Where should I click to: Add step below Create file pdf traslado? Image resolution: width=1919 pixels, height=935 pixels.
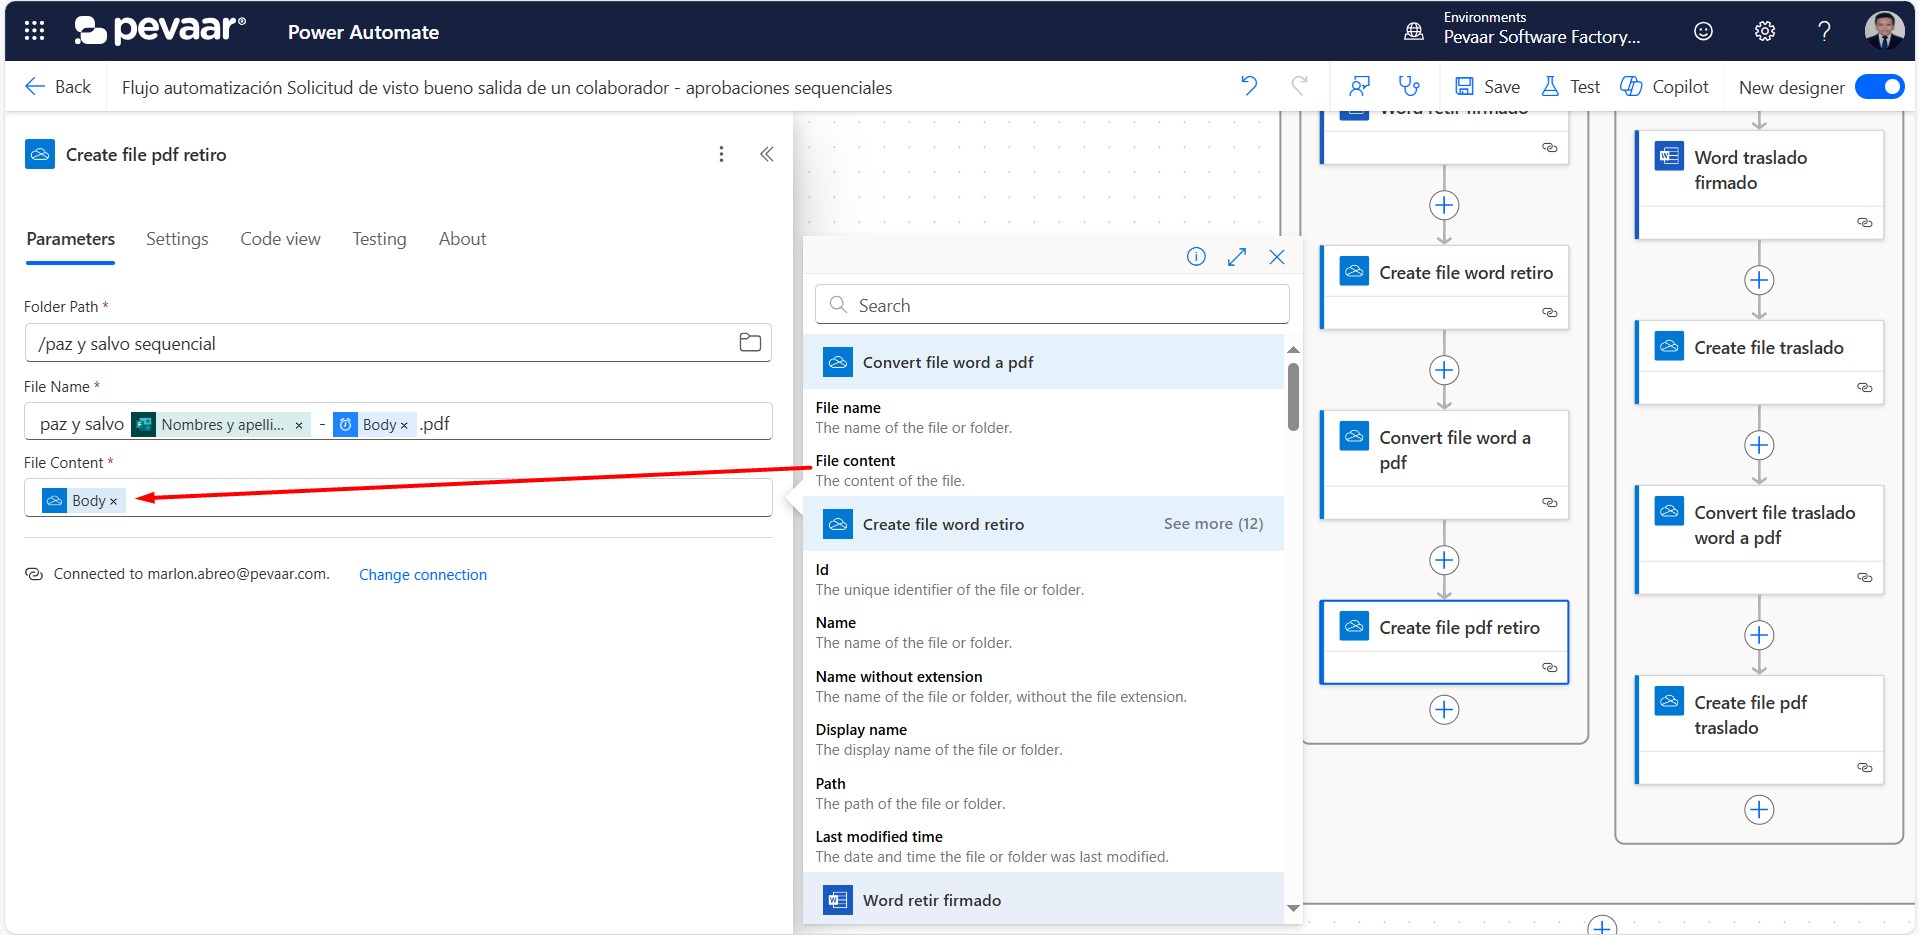click(x=1759, y=810)
